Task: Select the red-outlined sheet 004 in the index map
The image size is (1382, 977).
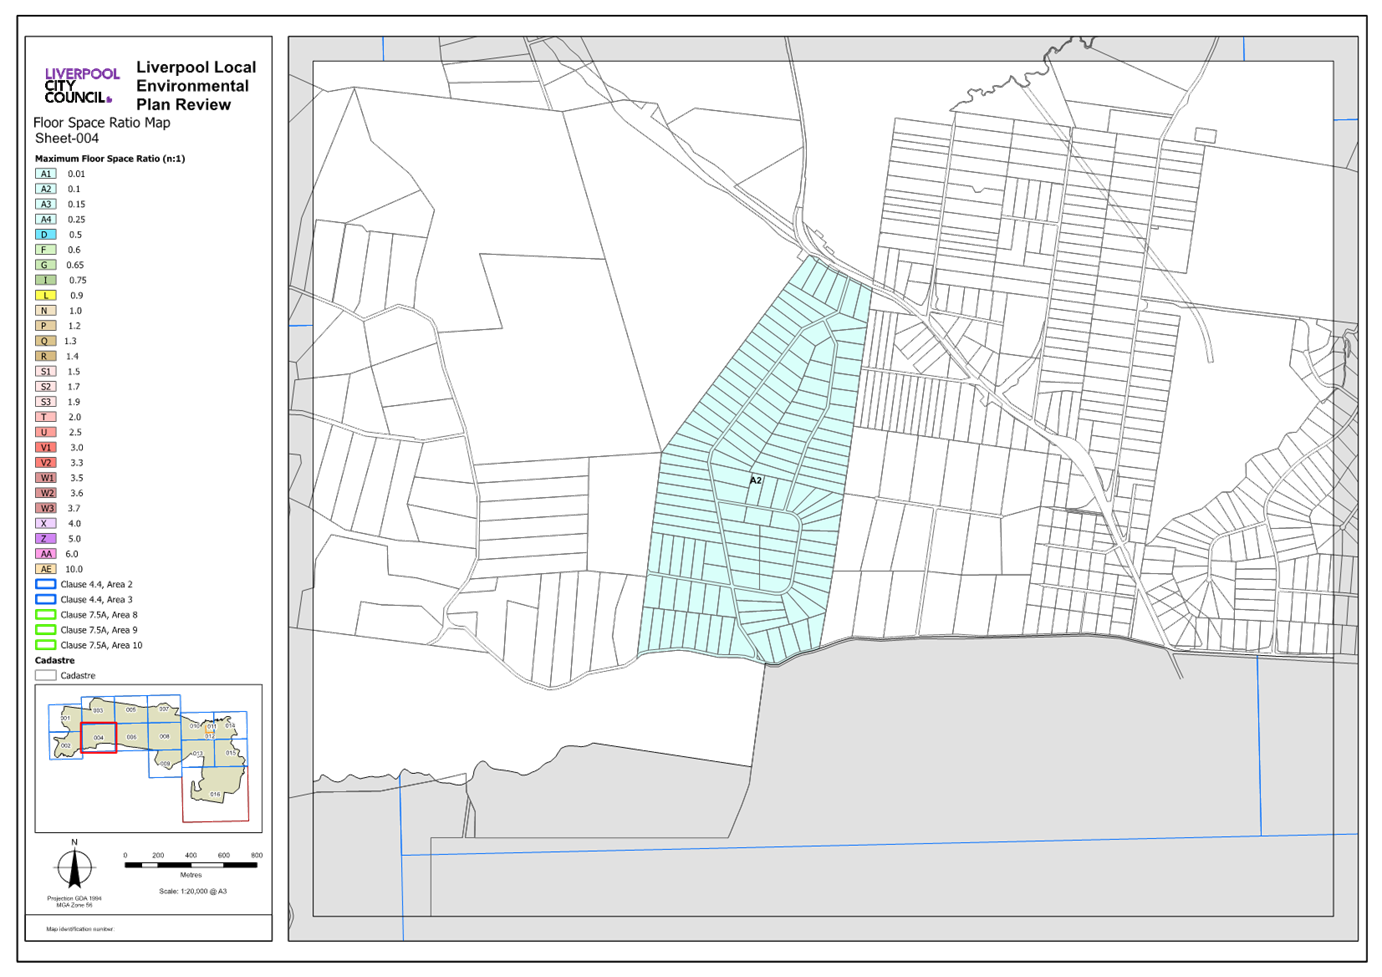Action: pyautogui.click(x=98, y=738)
